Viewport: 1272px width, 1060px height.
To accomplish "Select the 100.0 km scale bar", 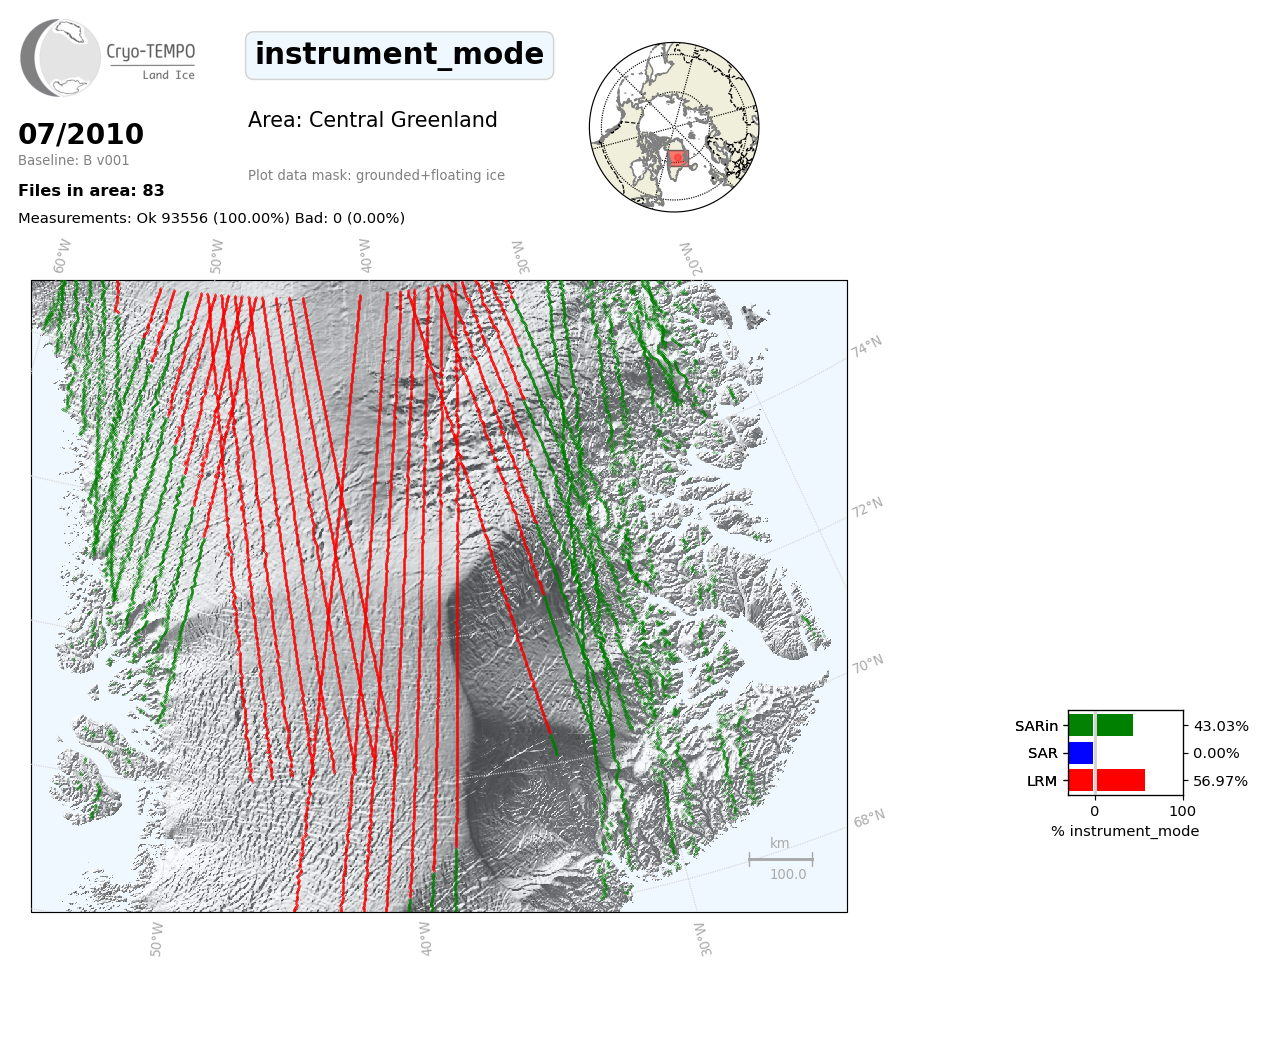I will pos(780,859).
